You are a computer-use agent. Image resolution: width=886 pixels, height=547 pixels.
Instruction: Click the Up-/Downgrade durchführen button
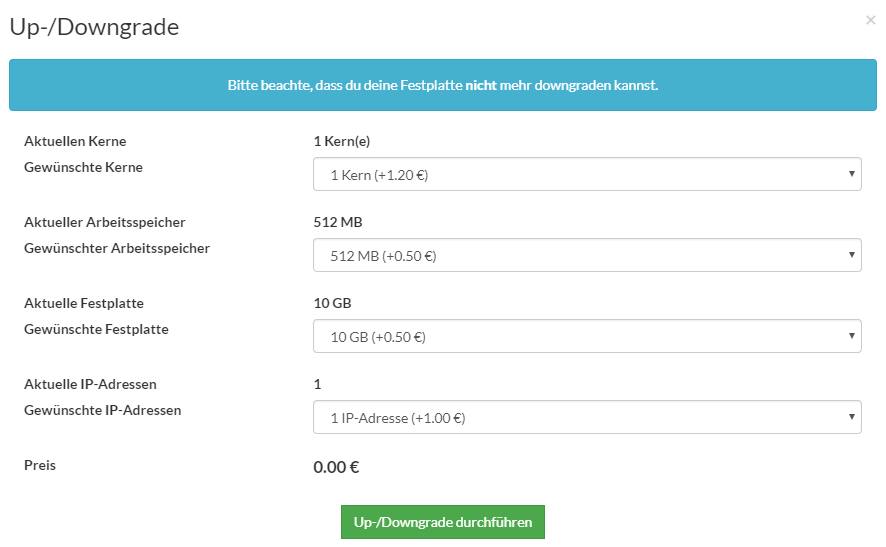click(442, 522)
